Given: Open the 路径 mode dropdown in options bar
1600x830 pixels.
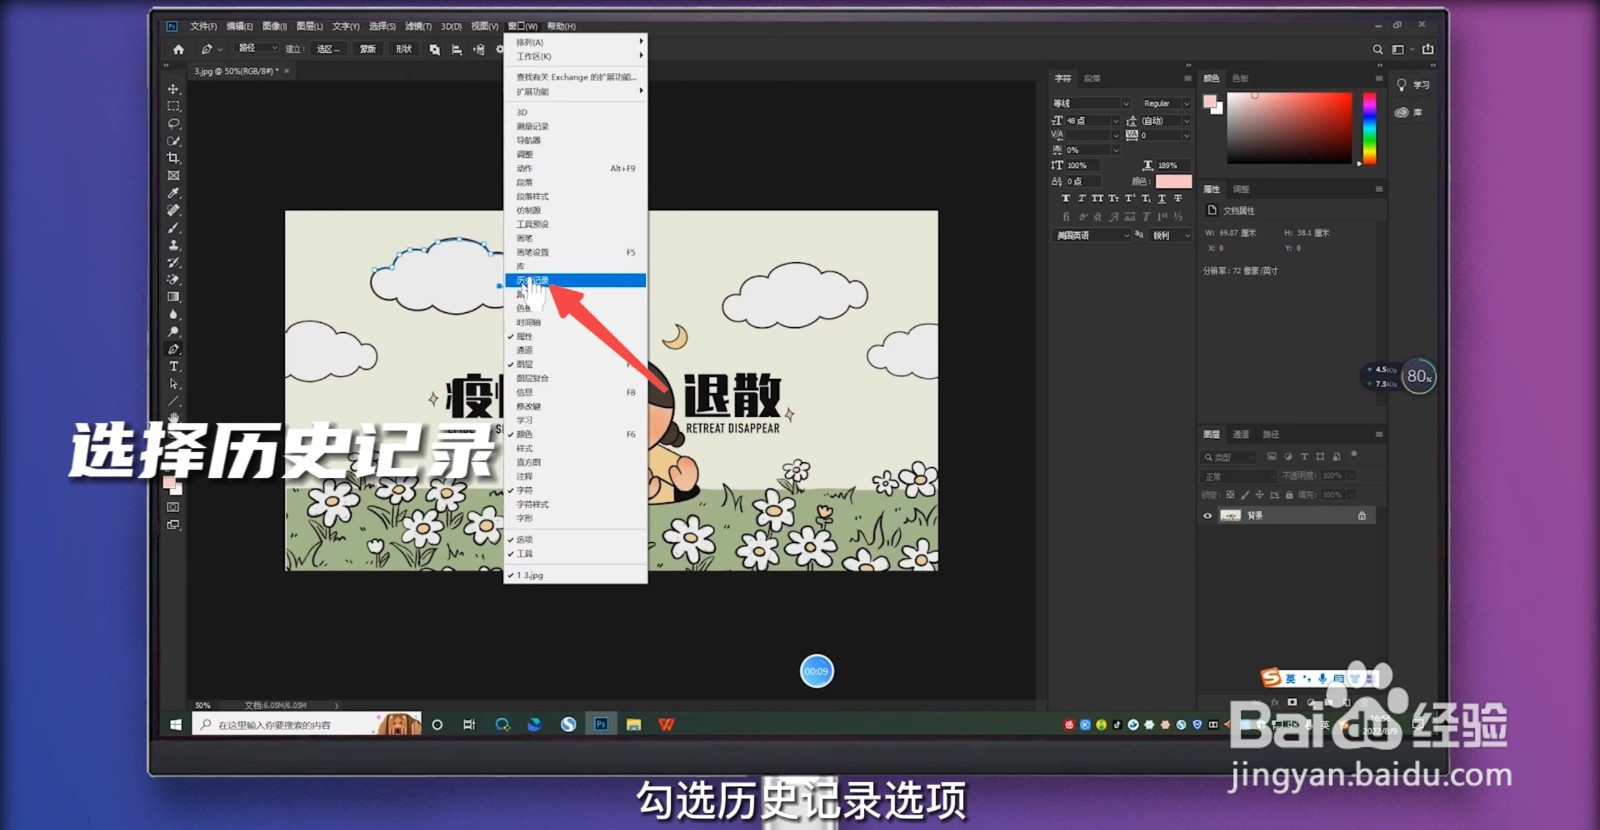Looking at the screenshot, I should pyautogui.click(x=257, y=48).
